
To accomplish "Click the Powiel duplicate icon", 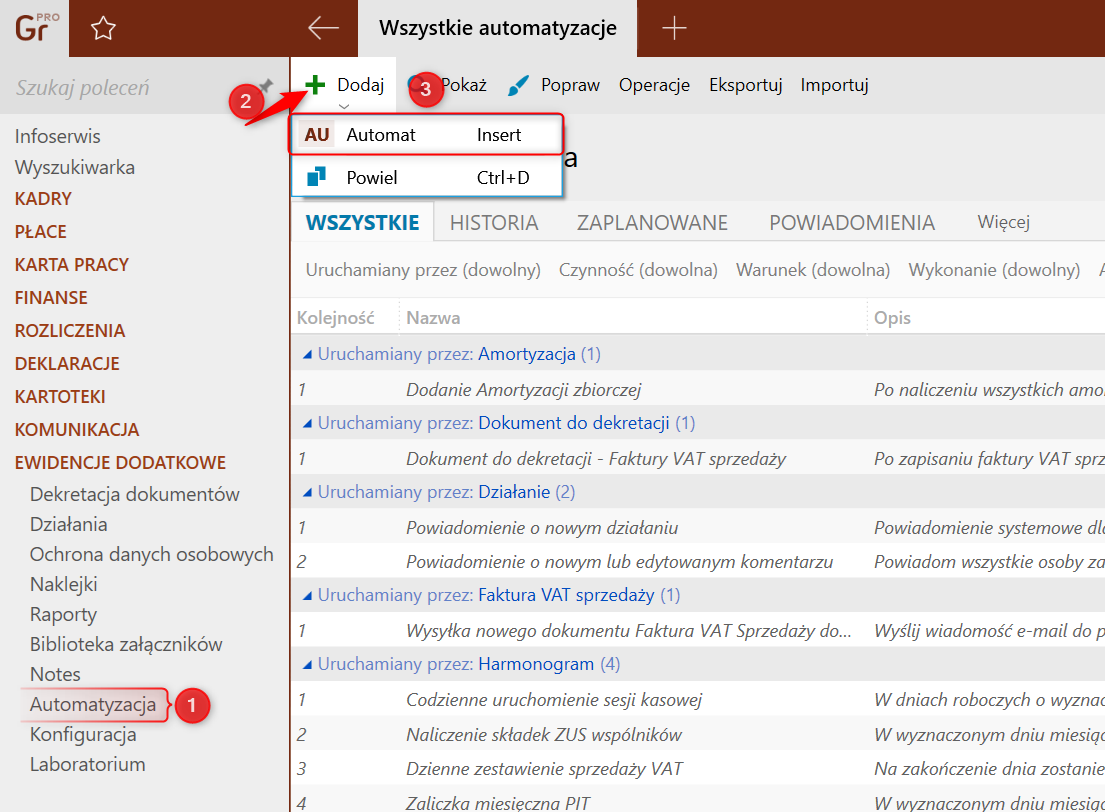I will click(x=317, y=178).
